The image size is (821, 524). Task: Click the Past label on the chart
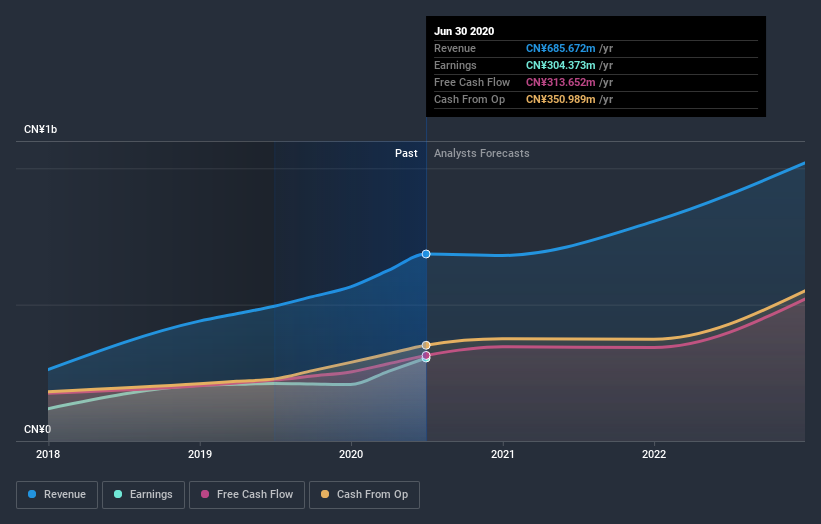click(406, 153)
